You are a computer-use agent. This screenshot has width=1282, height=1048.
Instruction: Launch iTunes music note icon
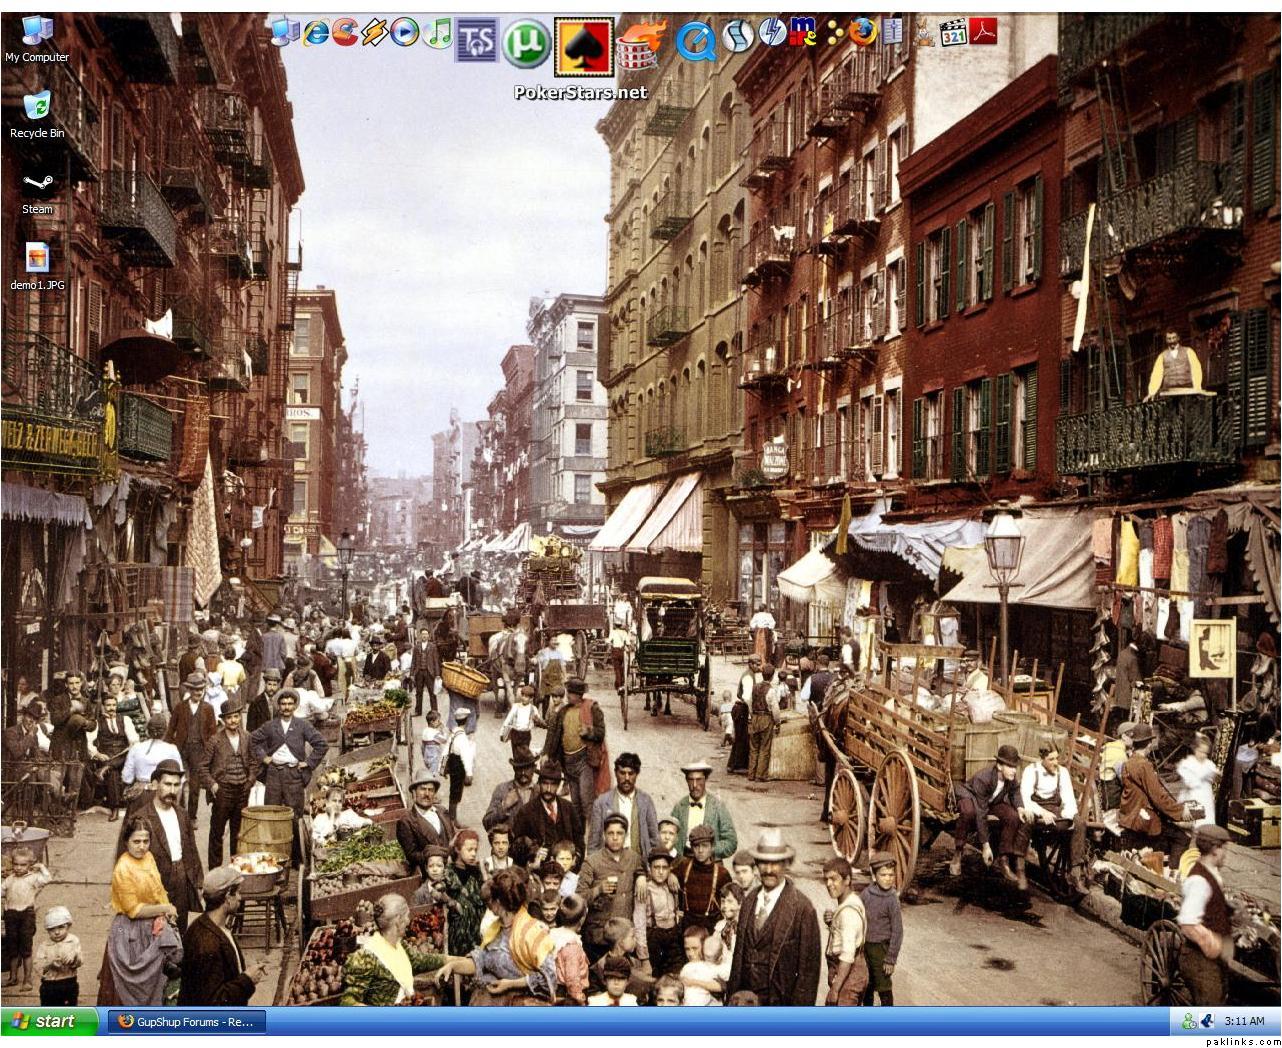(x=437, y=33)
